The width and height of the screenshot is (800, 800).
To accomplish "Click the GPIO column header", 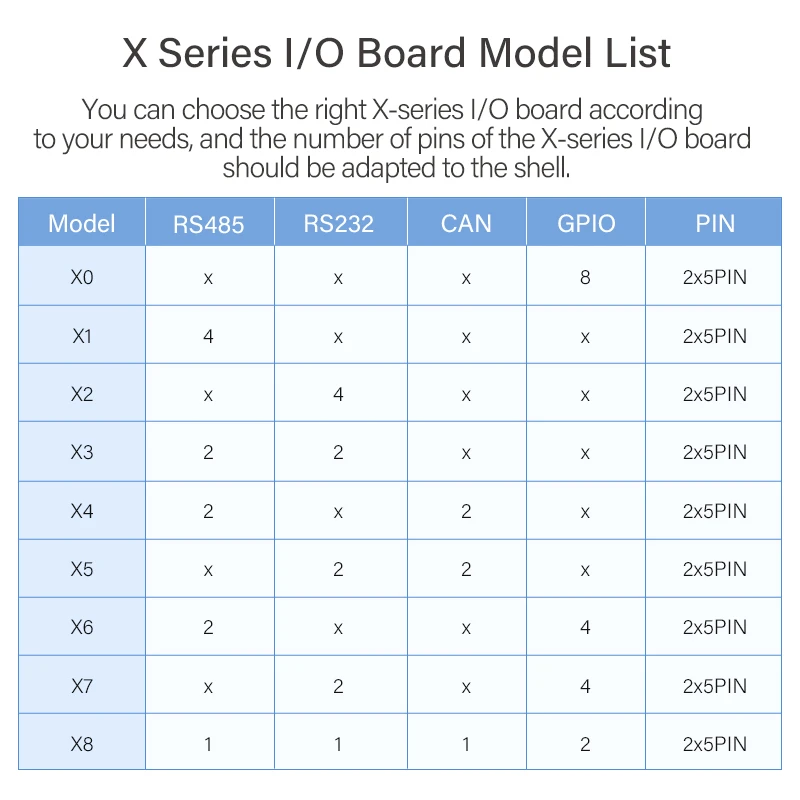I will tap(586, 223).
